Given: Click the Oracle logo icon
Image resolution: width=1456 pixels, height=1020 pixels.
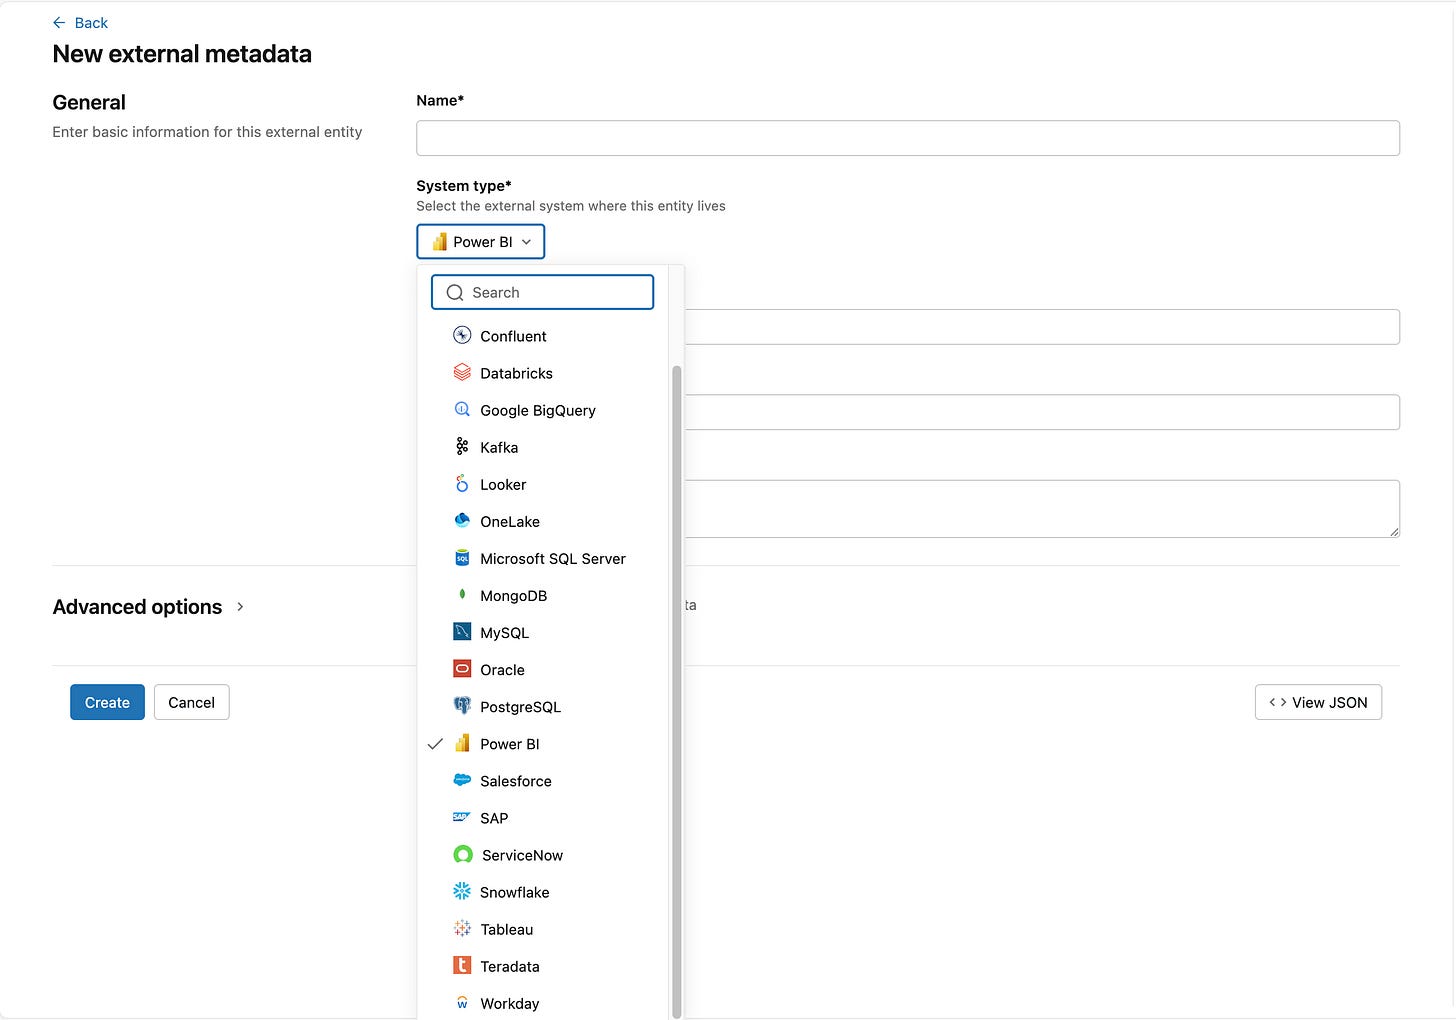Looking at the screenshot, I should (462, 669).
